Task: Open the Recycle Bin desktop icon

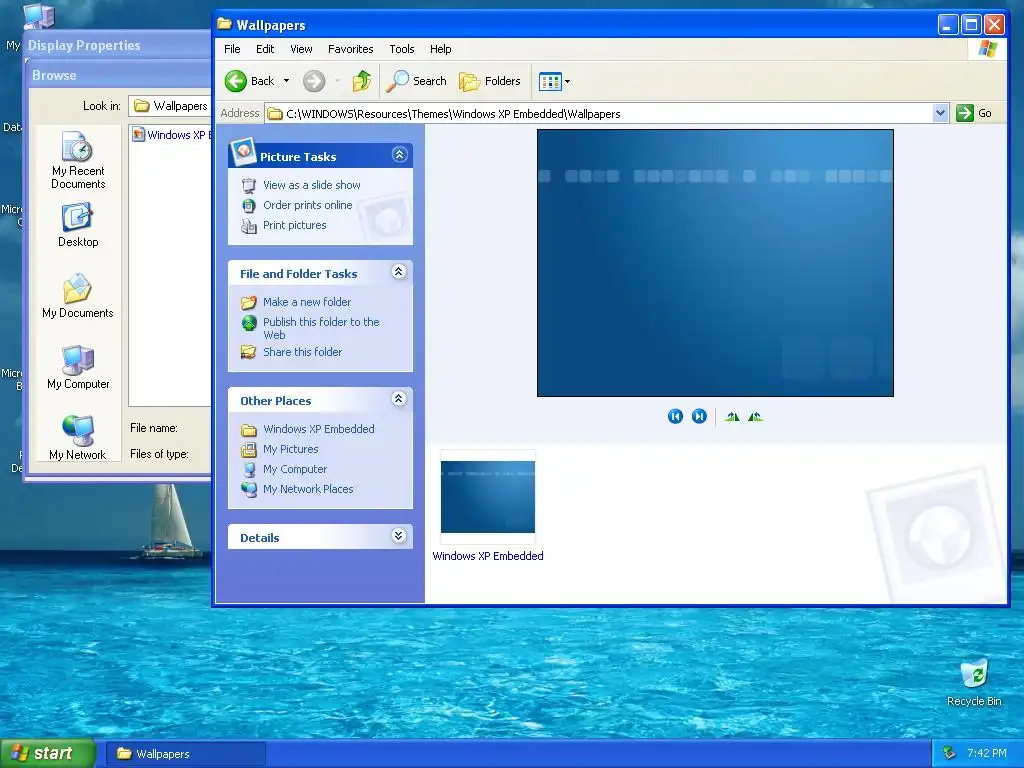Action: tap(974, 683)
